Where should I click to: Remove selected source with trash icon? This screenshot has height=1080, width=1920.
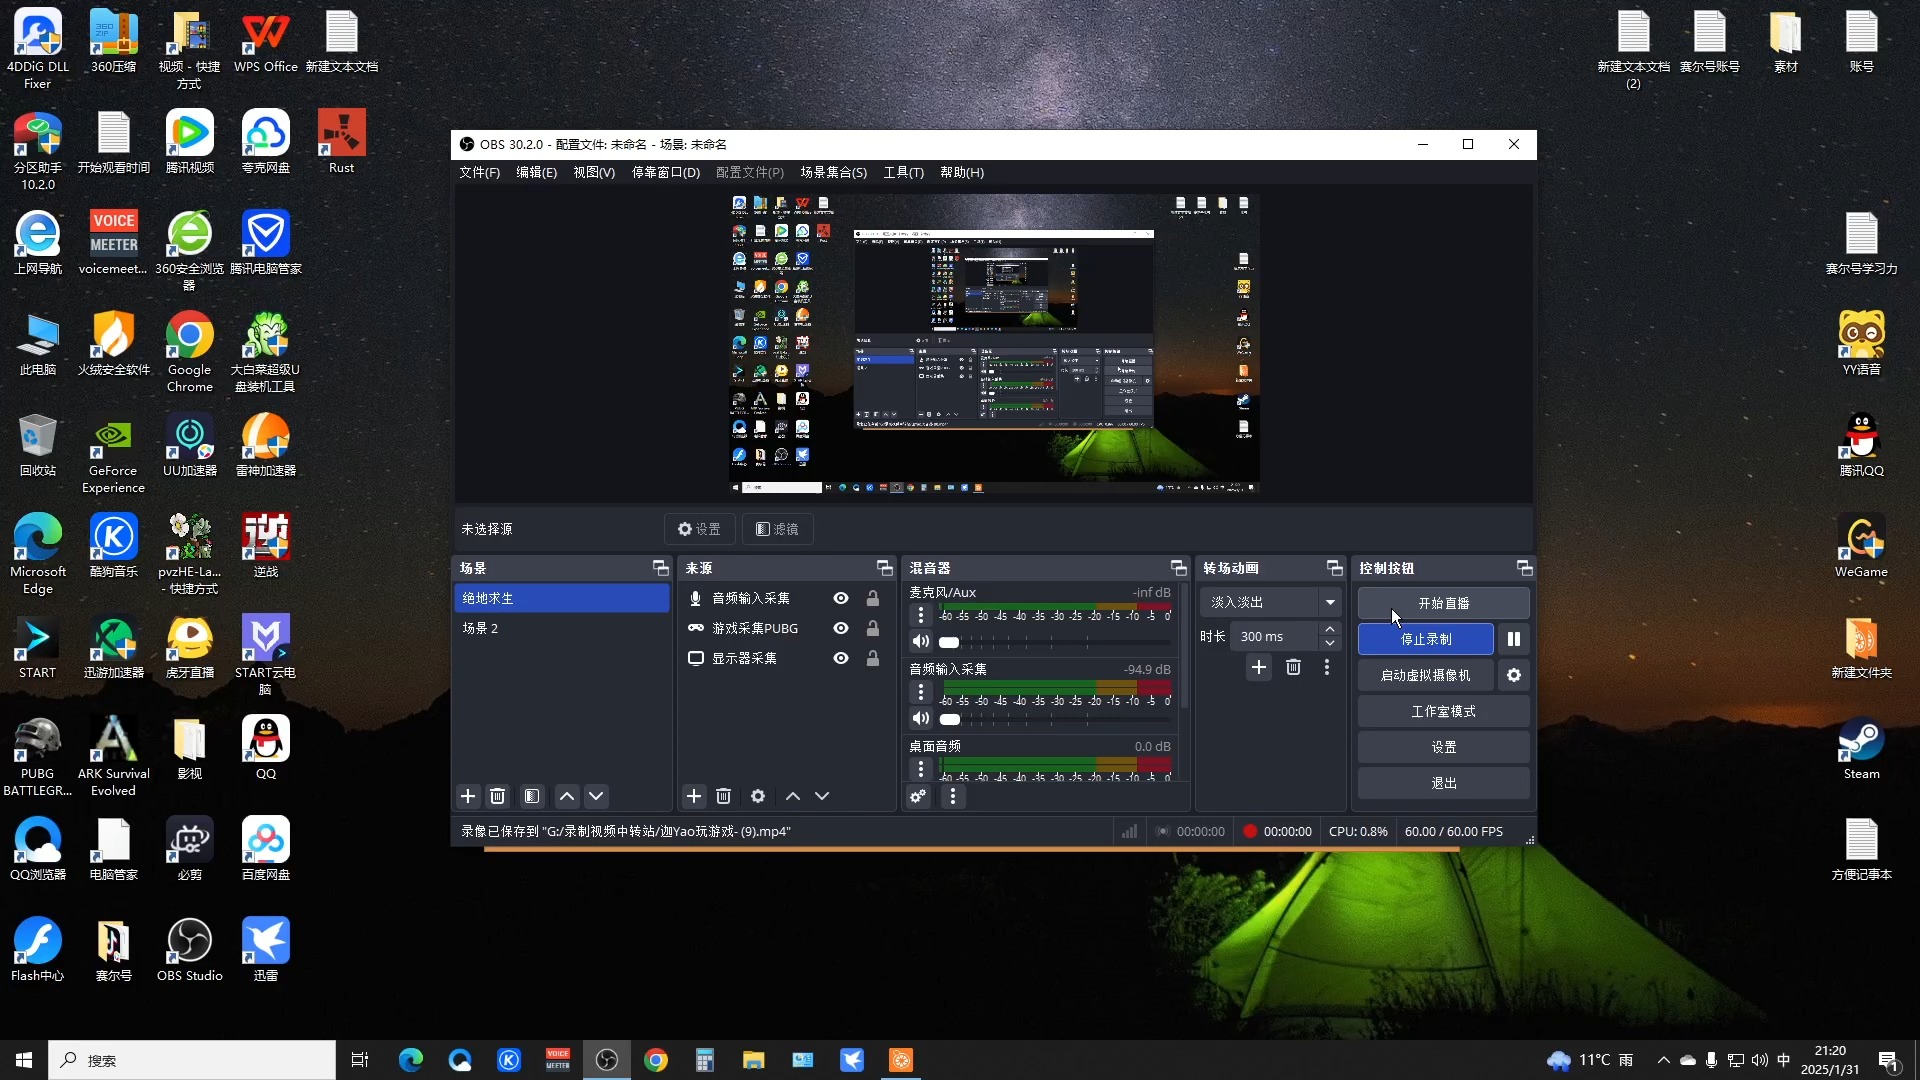723,796
